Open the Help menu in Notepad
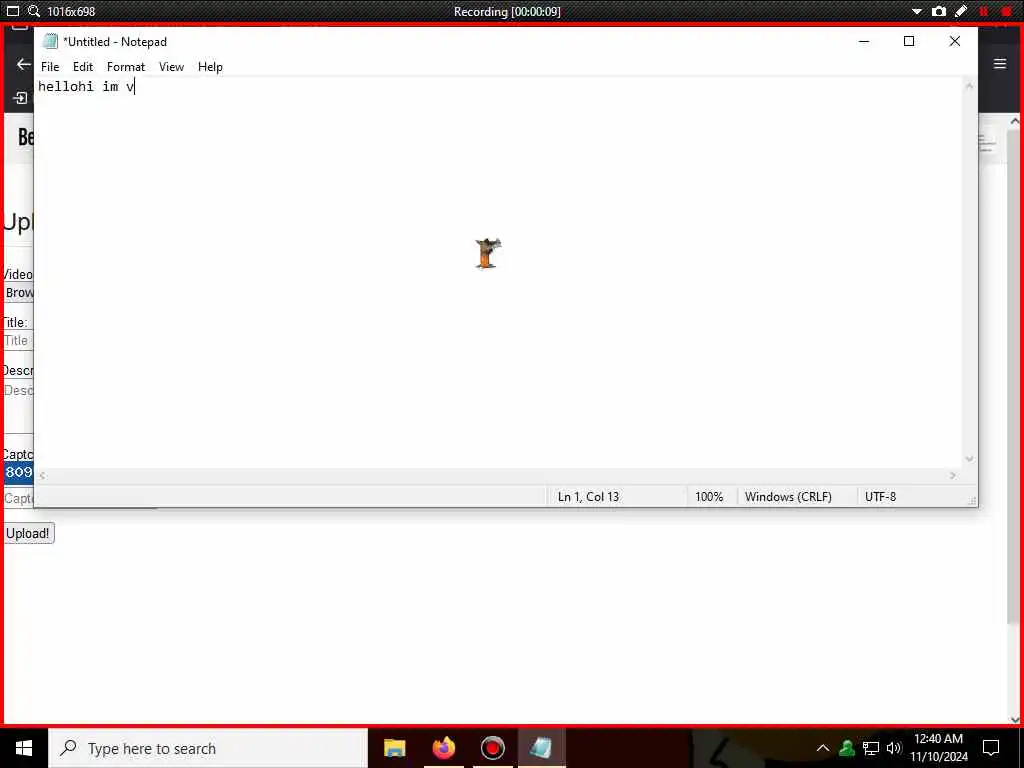 [x=210, y=67]
